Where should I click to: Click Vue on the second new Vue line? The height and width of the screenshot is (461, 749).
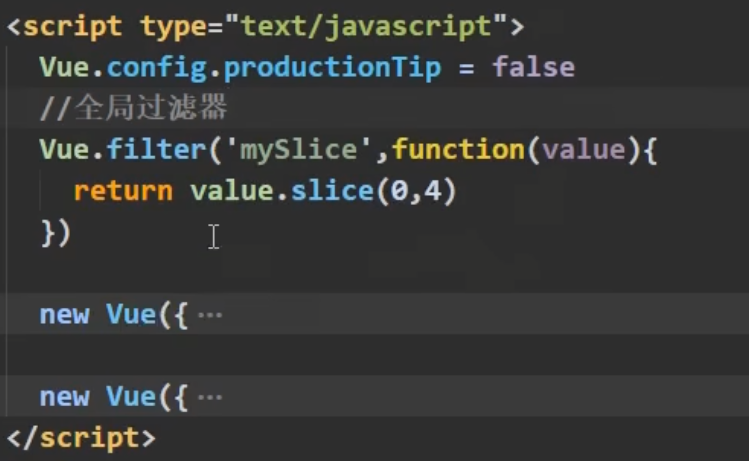[x=131, y=397]
